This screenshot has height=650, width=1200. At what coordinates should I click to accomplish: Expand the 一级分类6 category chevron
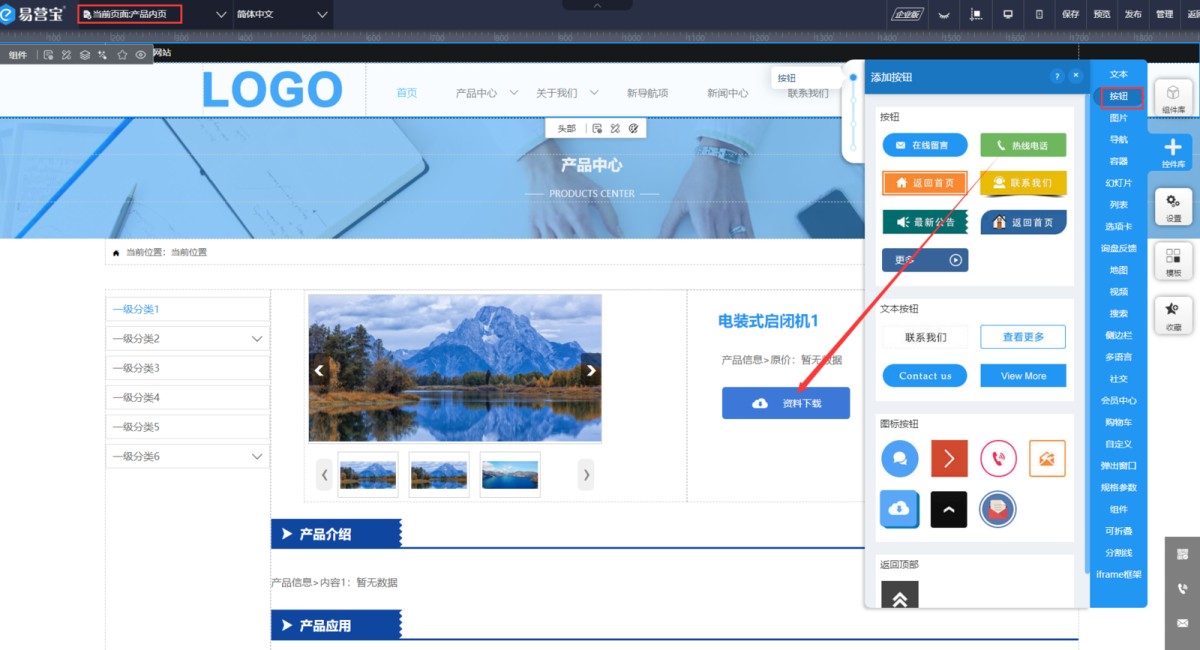[x=257, y=456]
